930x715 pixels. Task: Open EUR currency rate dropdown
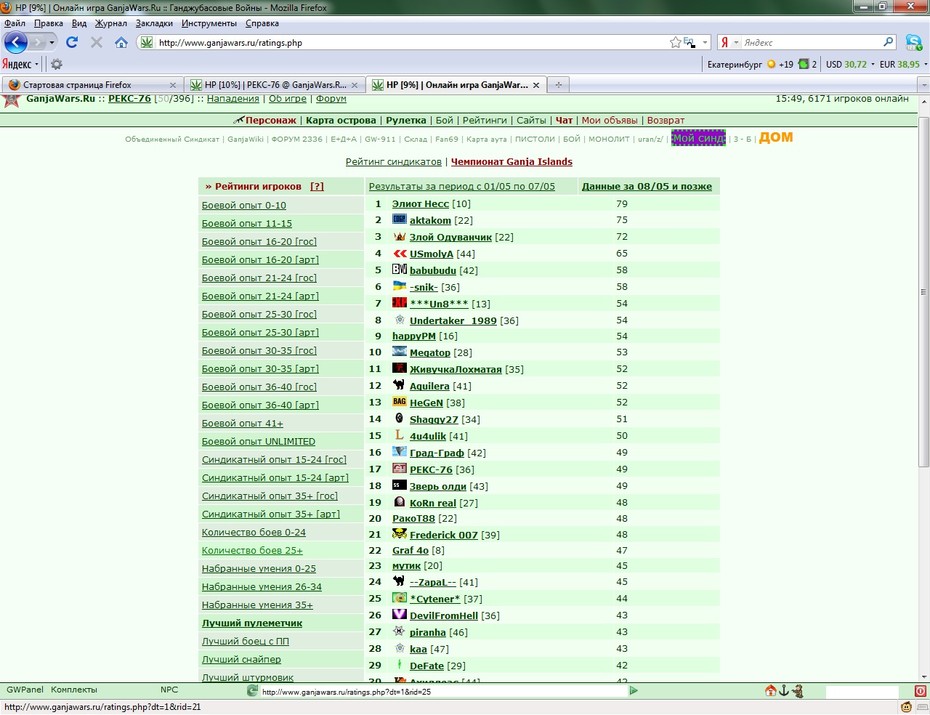[925, 64]
